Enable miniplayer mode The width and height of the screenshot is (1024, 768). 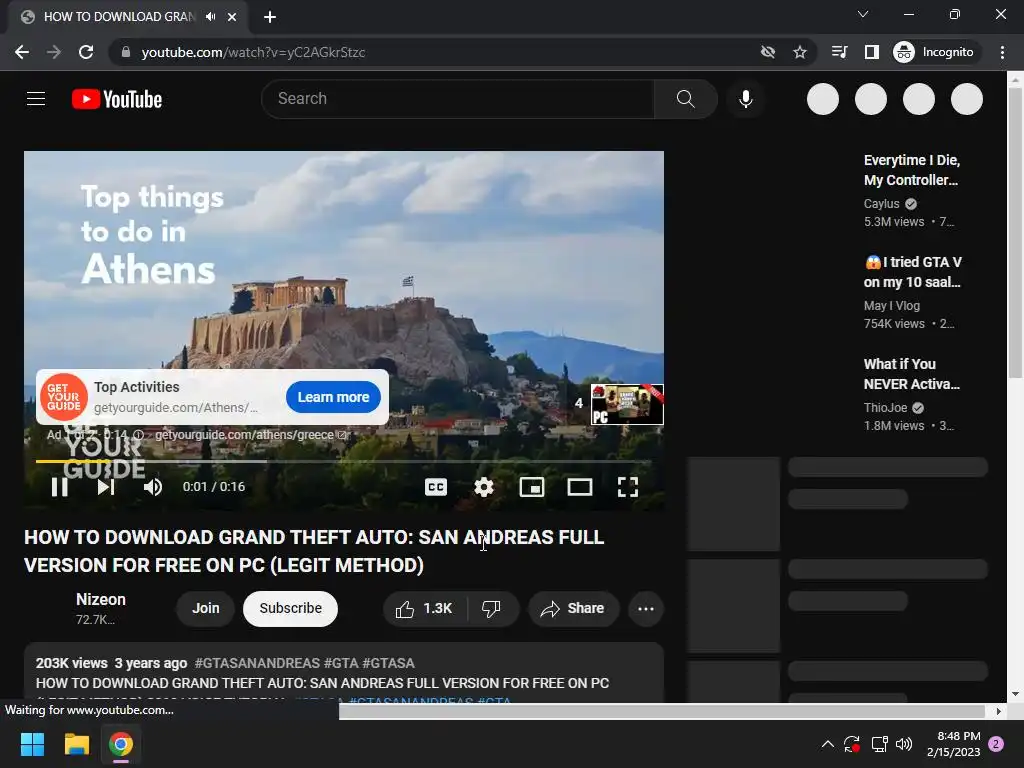tap(532, 487)
